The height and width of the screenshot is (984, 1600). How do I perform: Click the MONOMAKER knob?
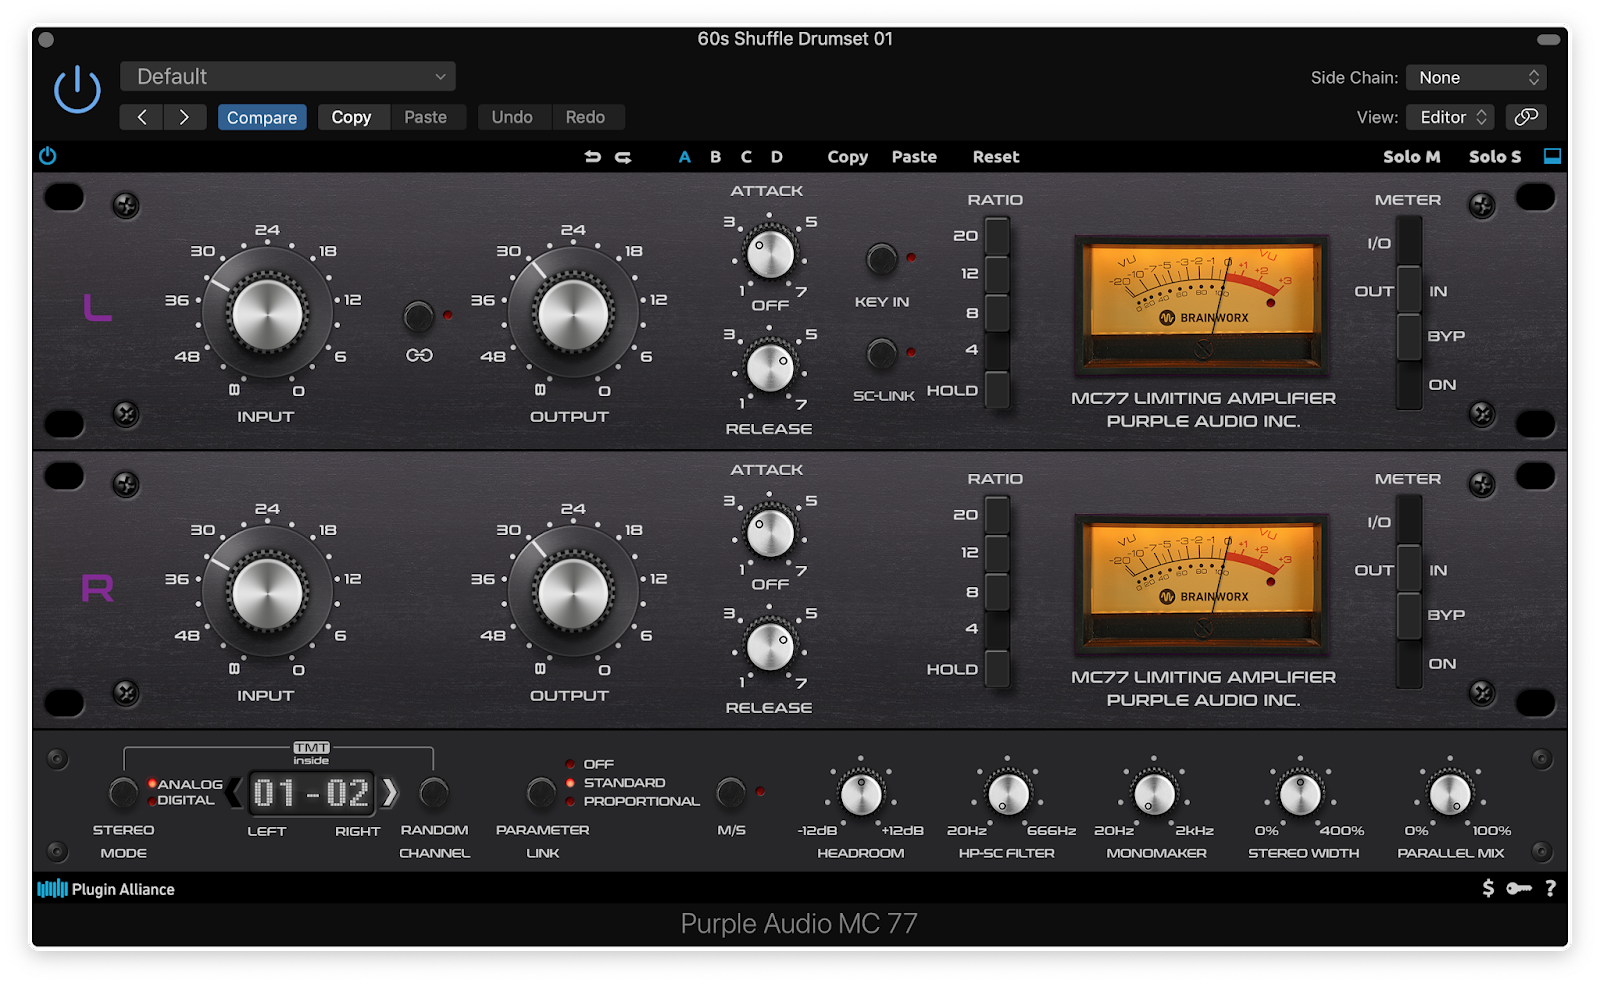point(1154,795)
